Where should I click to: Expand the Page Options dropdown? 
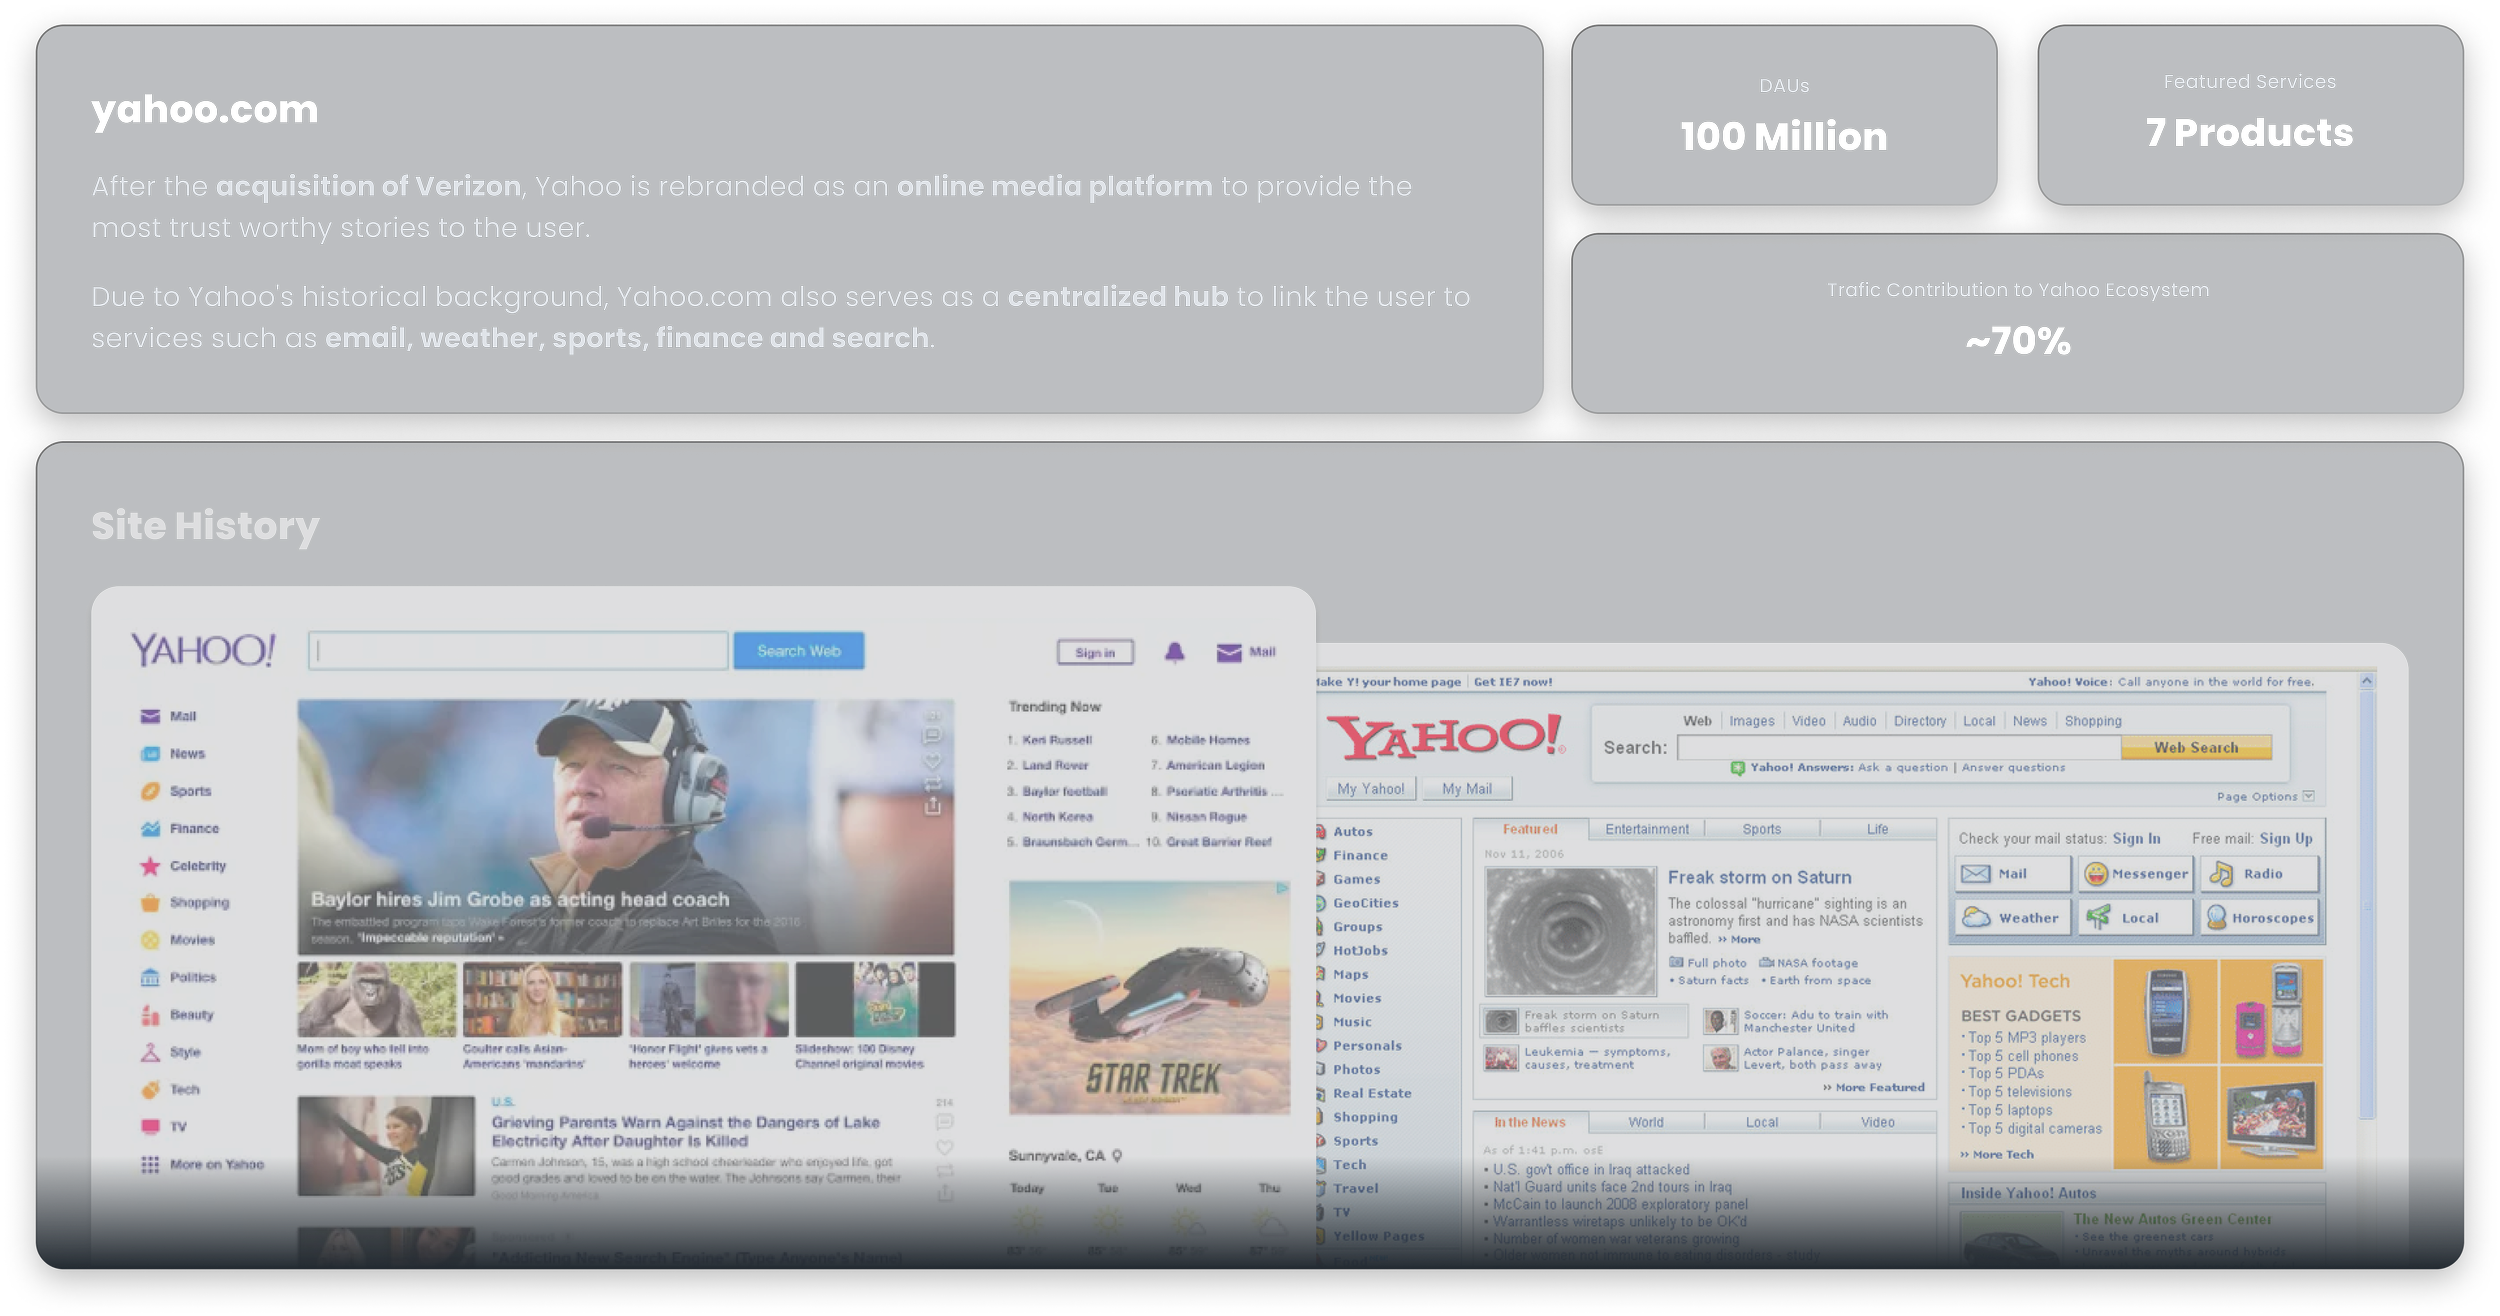[x=2308, y=796]
